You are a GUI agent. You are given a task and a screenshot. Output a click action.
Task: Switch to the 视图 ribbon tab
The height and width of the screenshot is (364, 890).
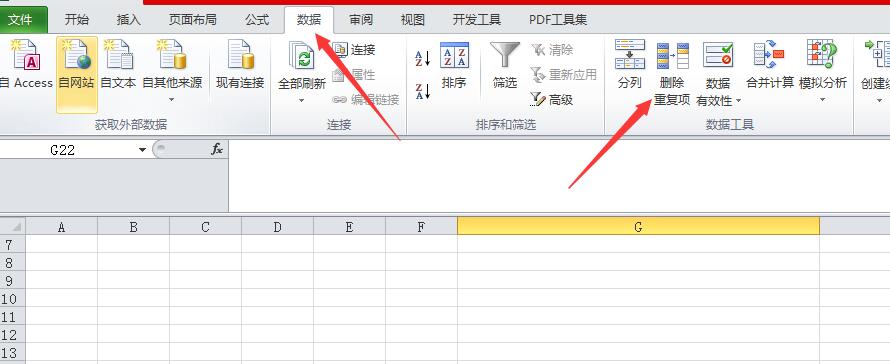[413, 20]
